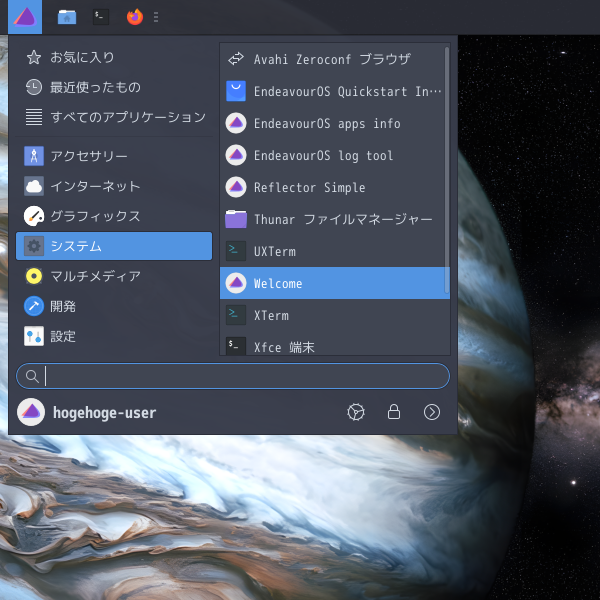Launch UXTerm terminal
600x600 pixels.
click(332, 251)
